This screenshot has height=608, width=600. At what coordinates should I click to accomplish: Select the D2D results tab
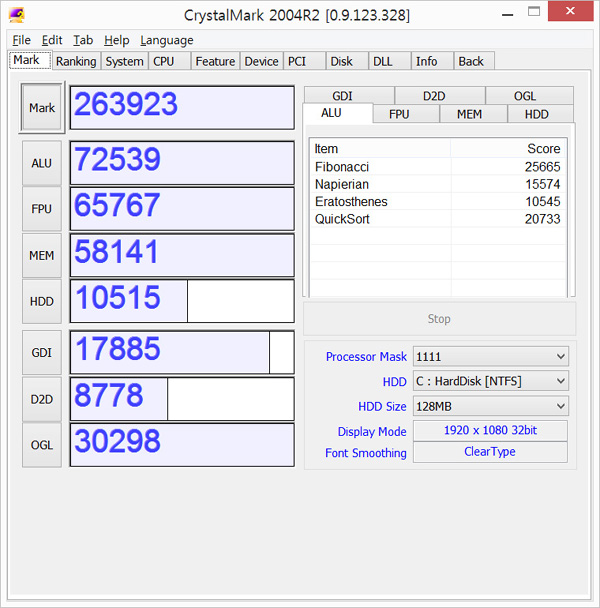click(440, 95)
